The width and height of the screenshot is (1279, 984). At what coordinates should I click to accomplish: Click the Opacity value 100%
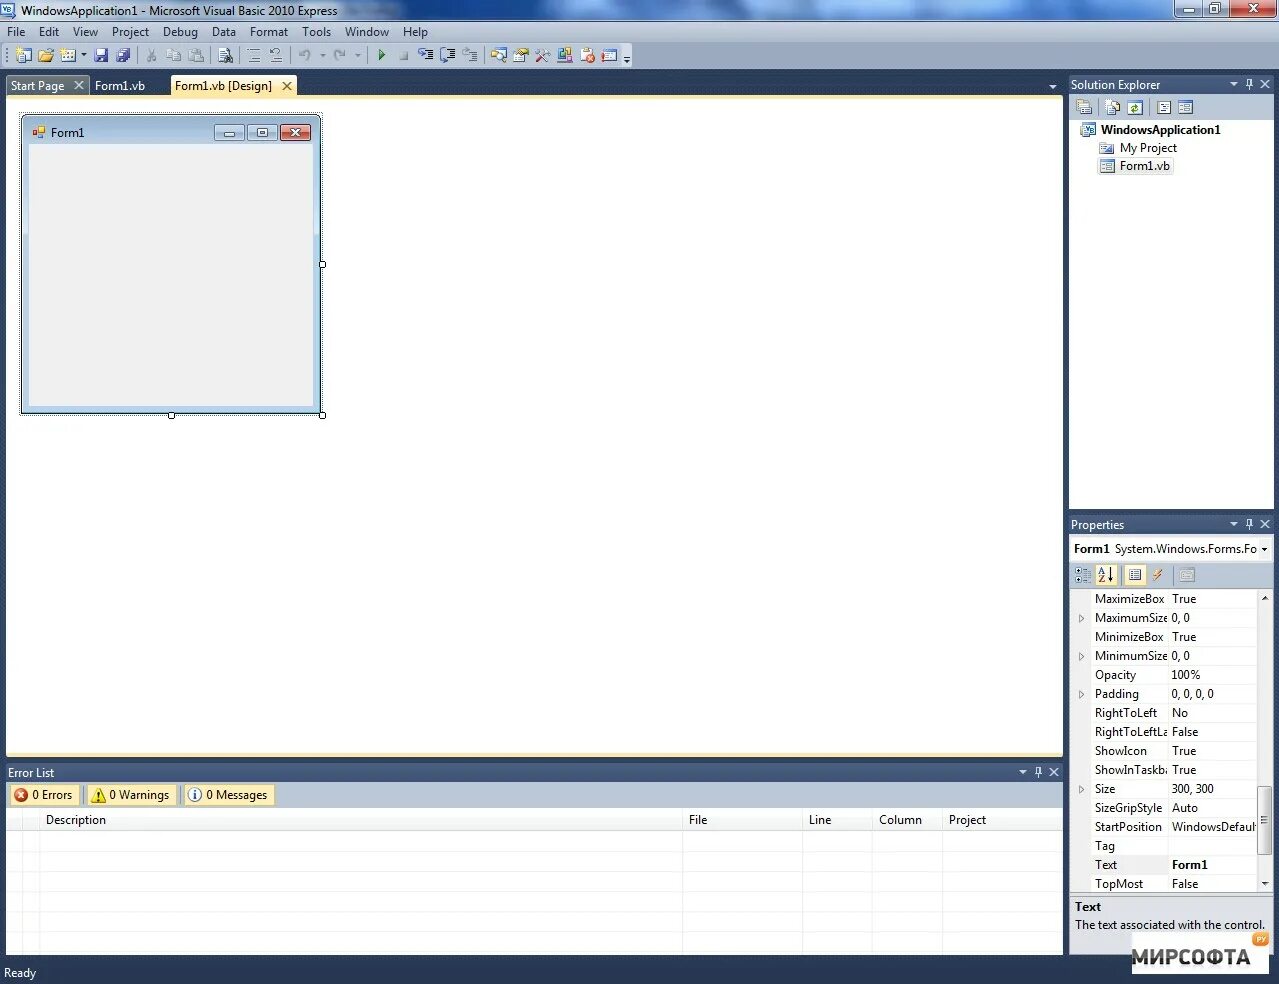click(x=1212, y=675)
